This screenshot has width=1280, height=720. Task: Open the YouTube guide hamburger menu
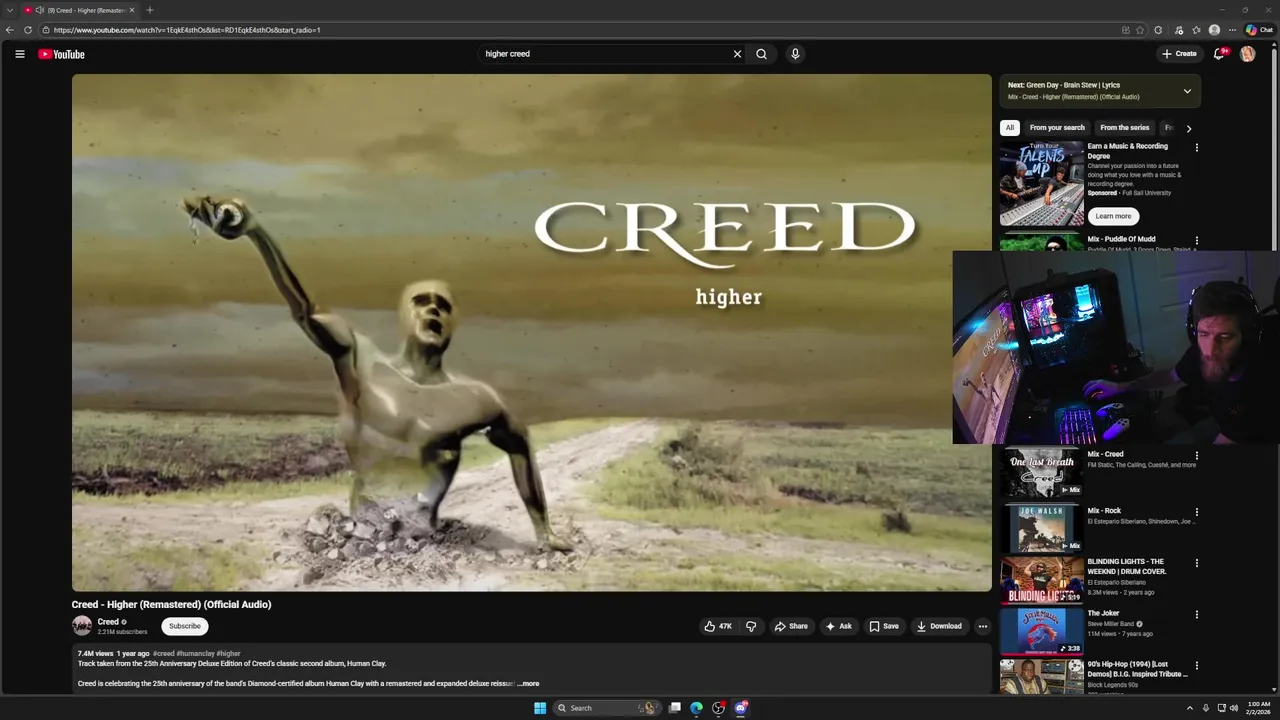[19, 54]
